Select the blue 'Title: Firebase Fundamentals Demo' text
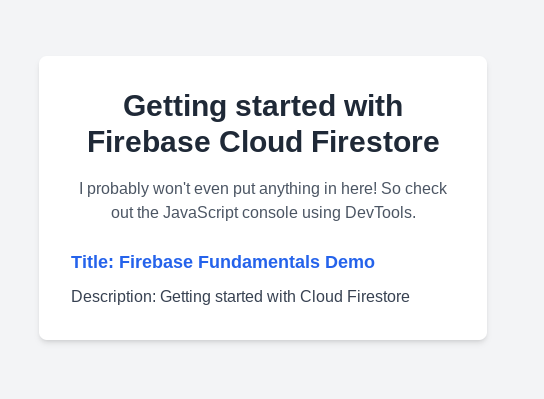 click(223, 262)
